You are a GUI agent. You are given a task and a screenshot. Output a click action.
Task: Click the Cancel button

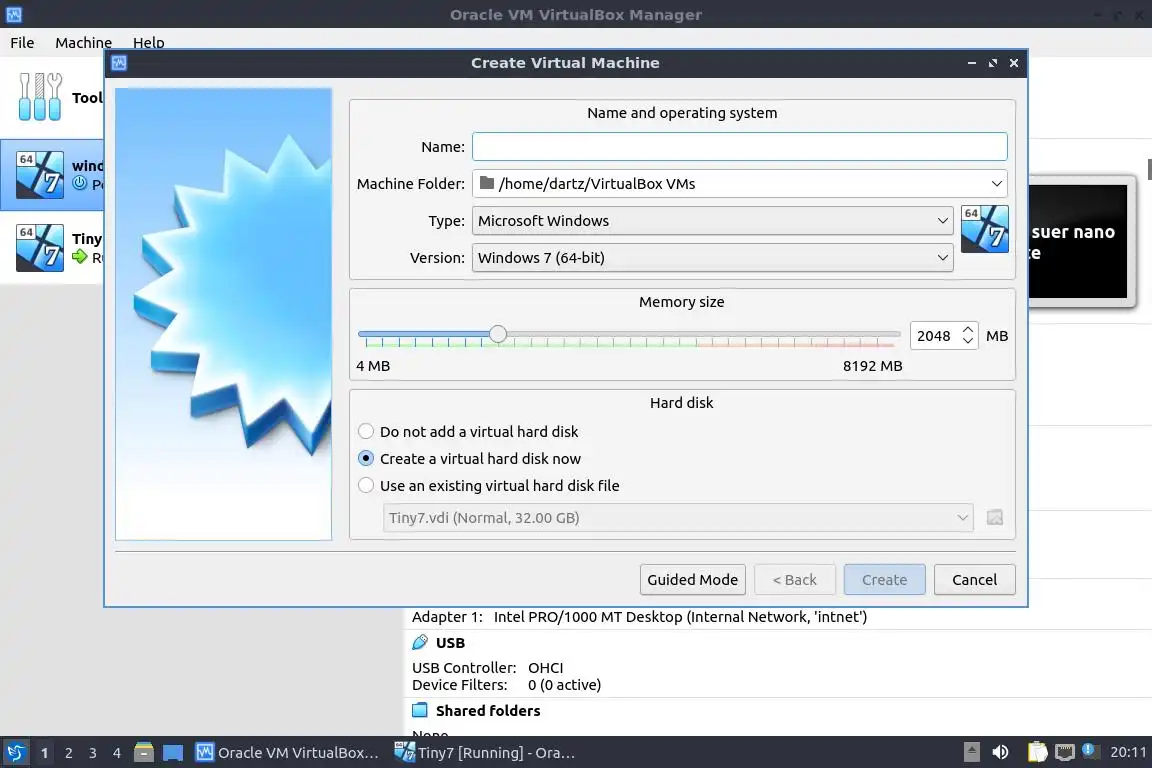(x=975, y=580)
